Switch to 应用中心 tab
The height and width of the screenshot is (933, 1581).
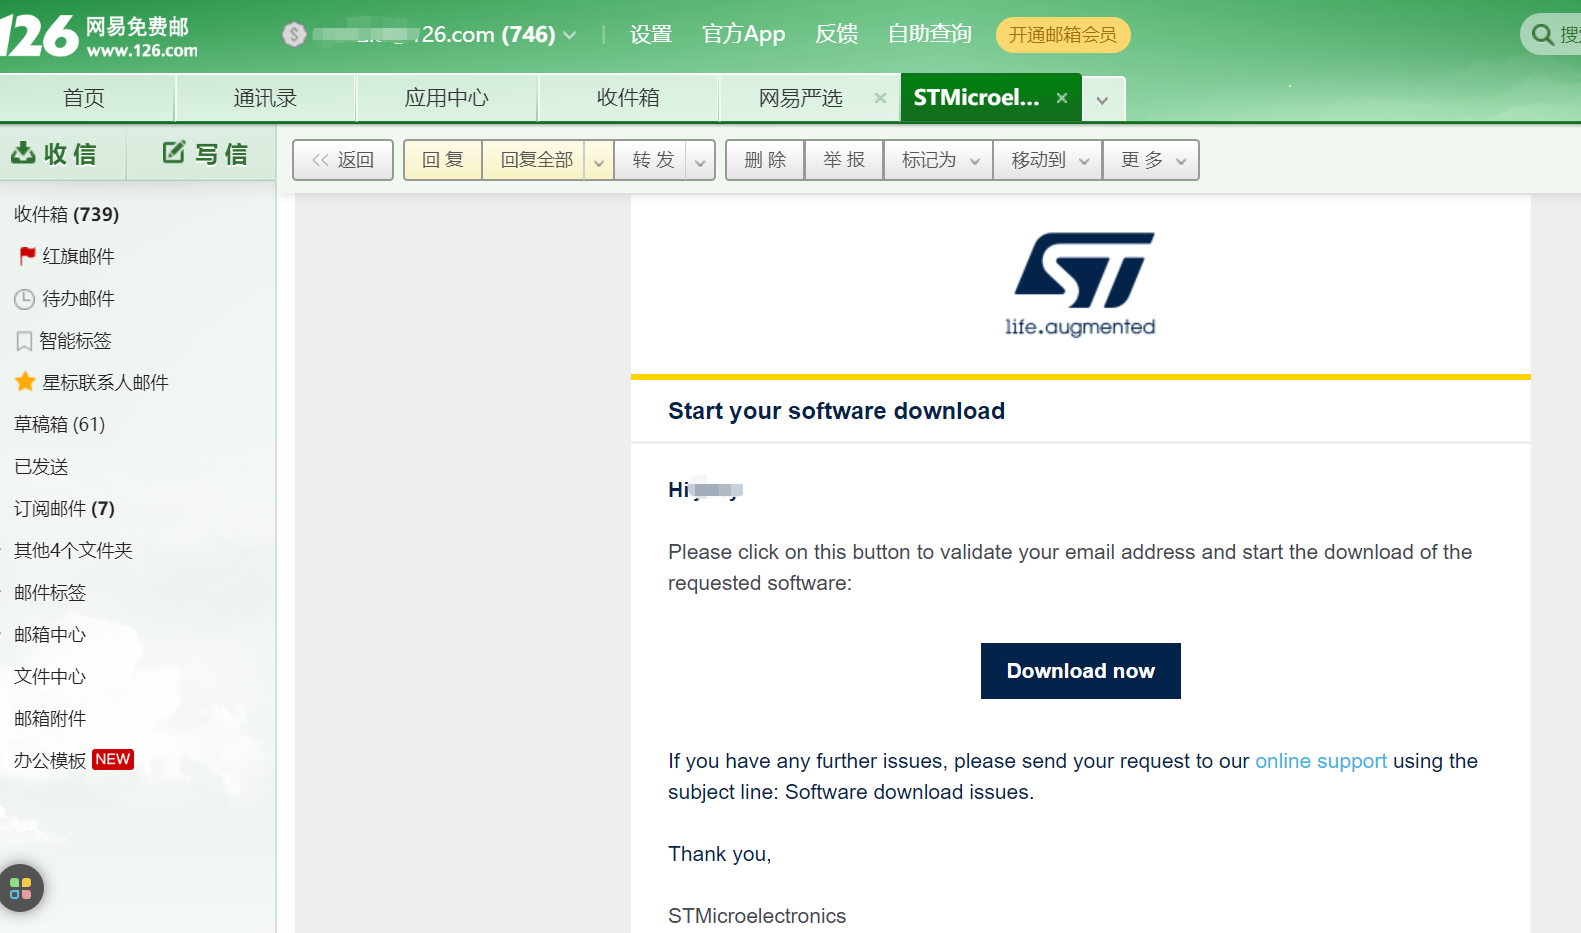[x=447, y=98]
